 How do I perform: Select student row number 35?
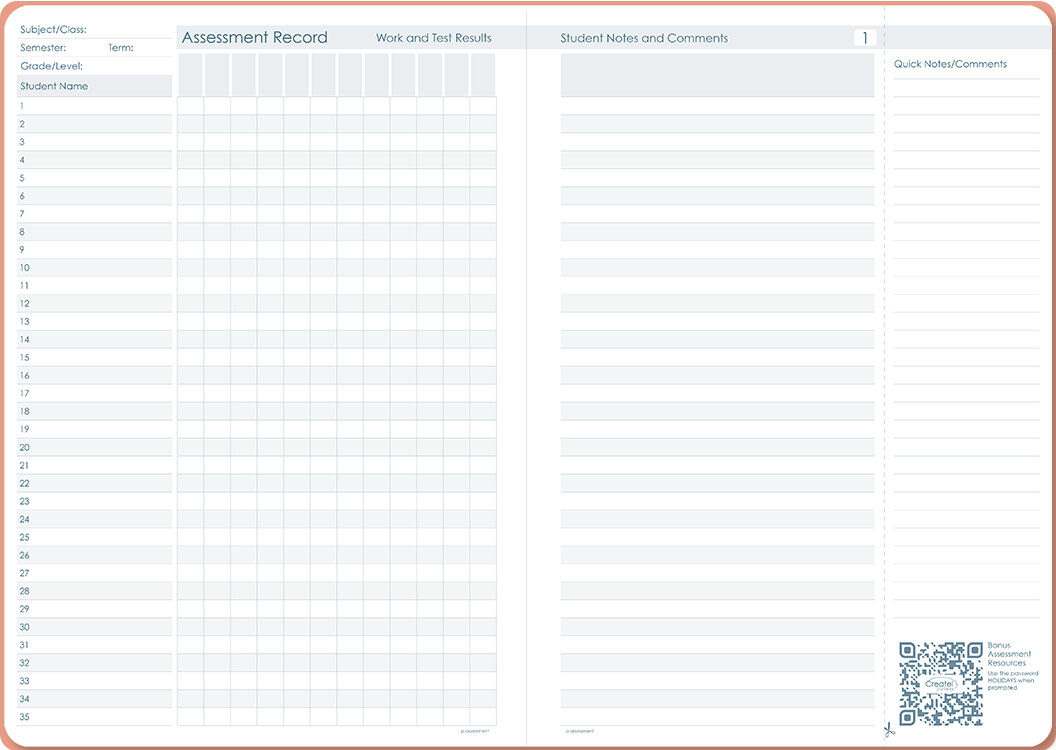pyautogui.click(x=94, y=717)
